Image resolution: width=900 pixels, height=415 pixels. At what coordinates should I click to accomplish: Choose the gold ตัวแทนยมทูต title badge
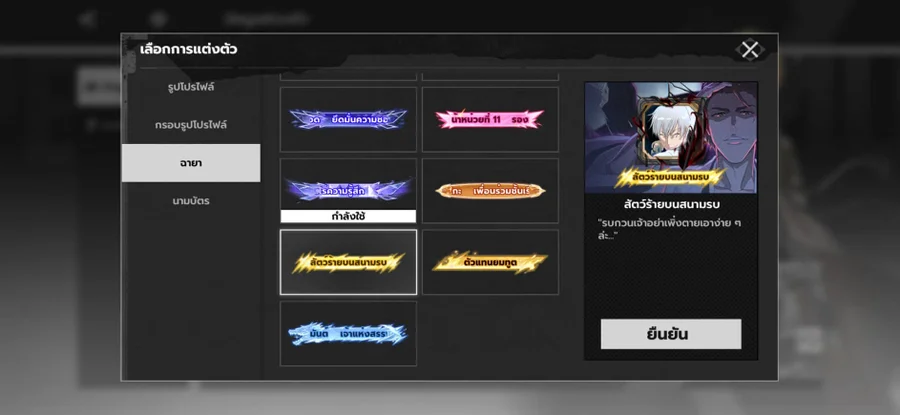(490, 262)
